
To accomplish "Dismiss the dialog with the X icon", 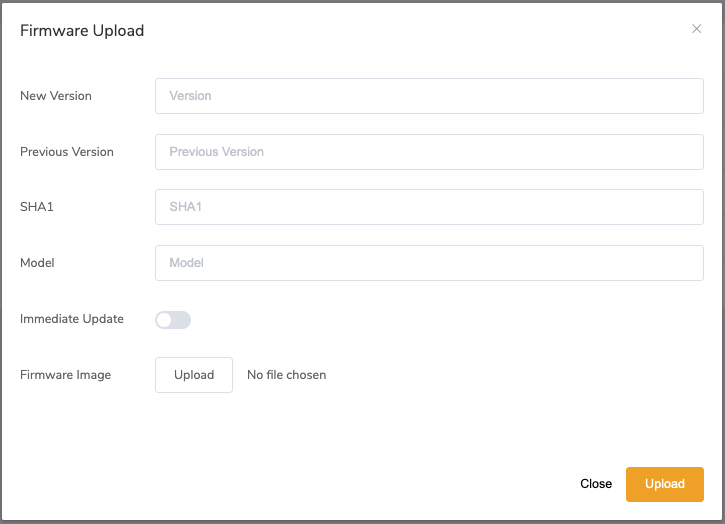I will (696, 29).
